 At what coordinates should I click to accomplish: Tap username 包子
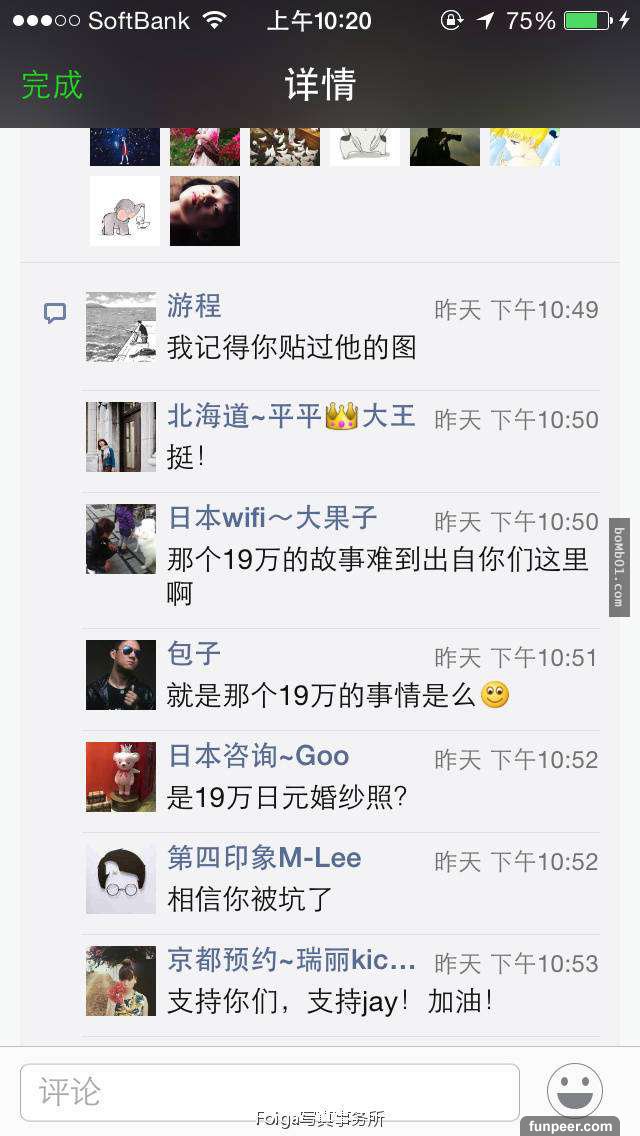(194, 653)
